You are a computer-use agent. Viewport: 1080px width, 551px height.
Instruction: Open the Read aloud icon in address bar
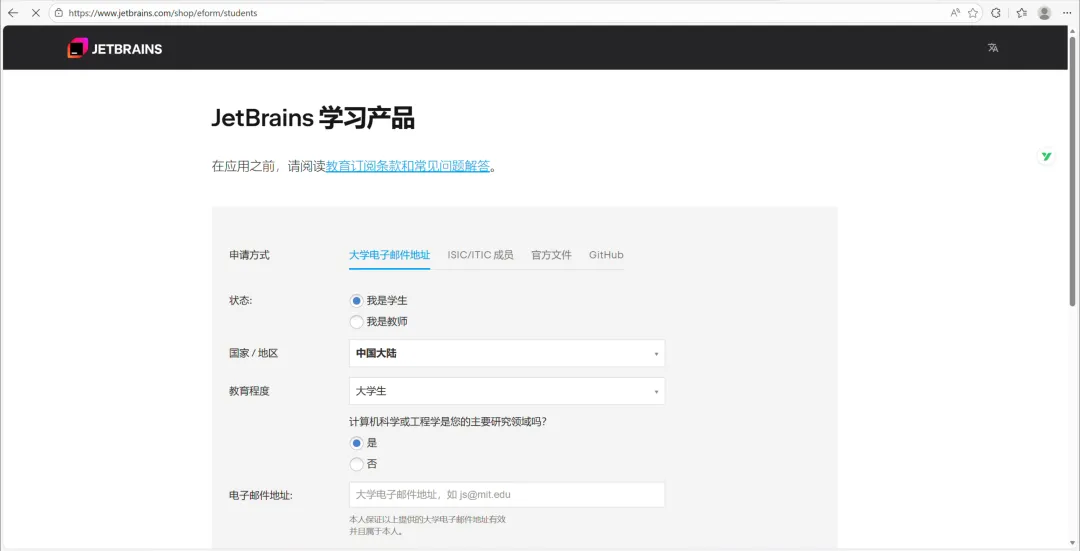point(955,12)
